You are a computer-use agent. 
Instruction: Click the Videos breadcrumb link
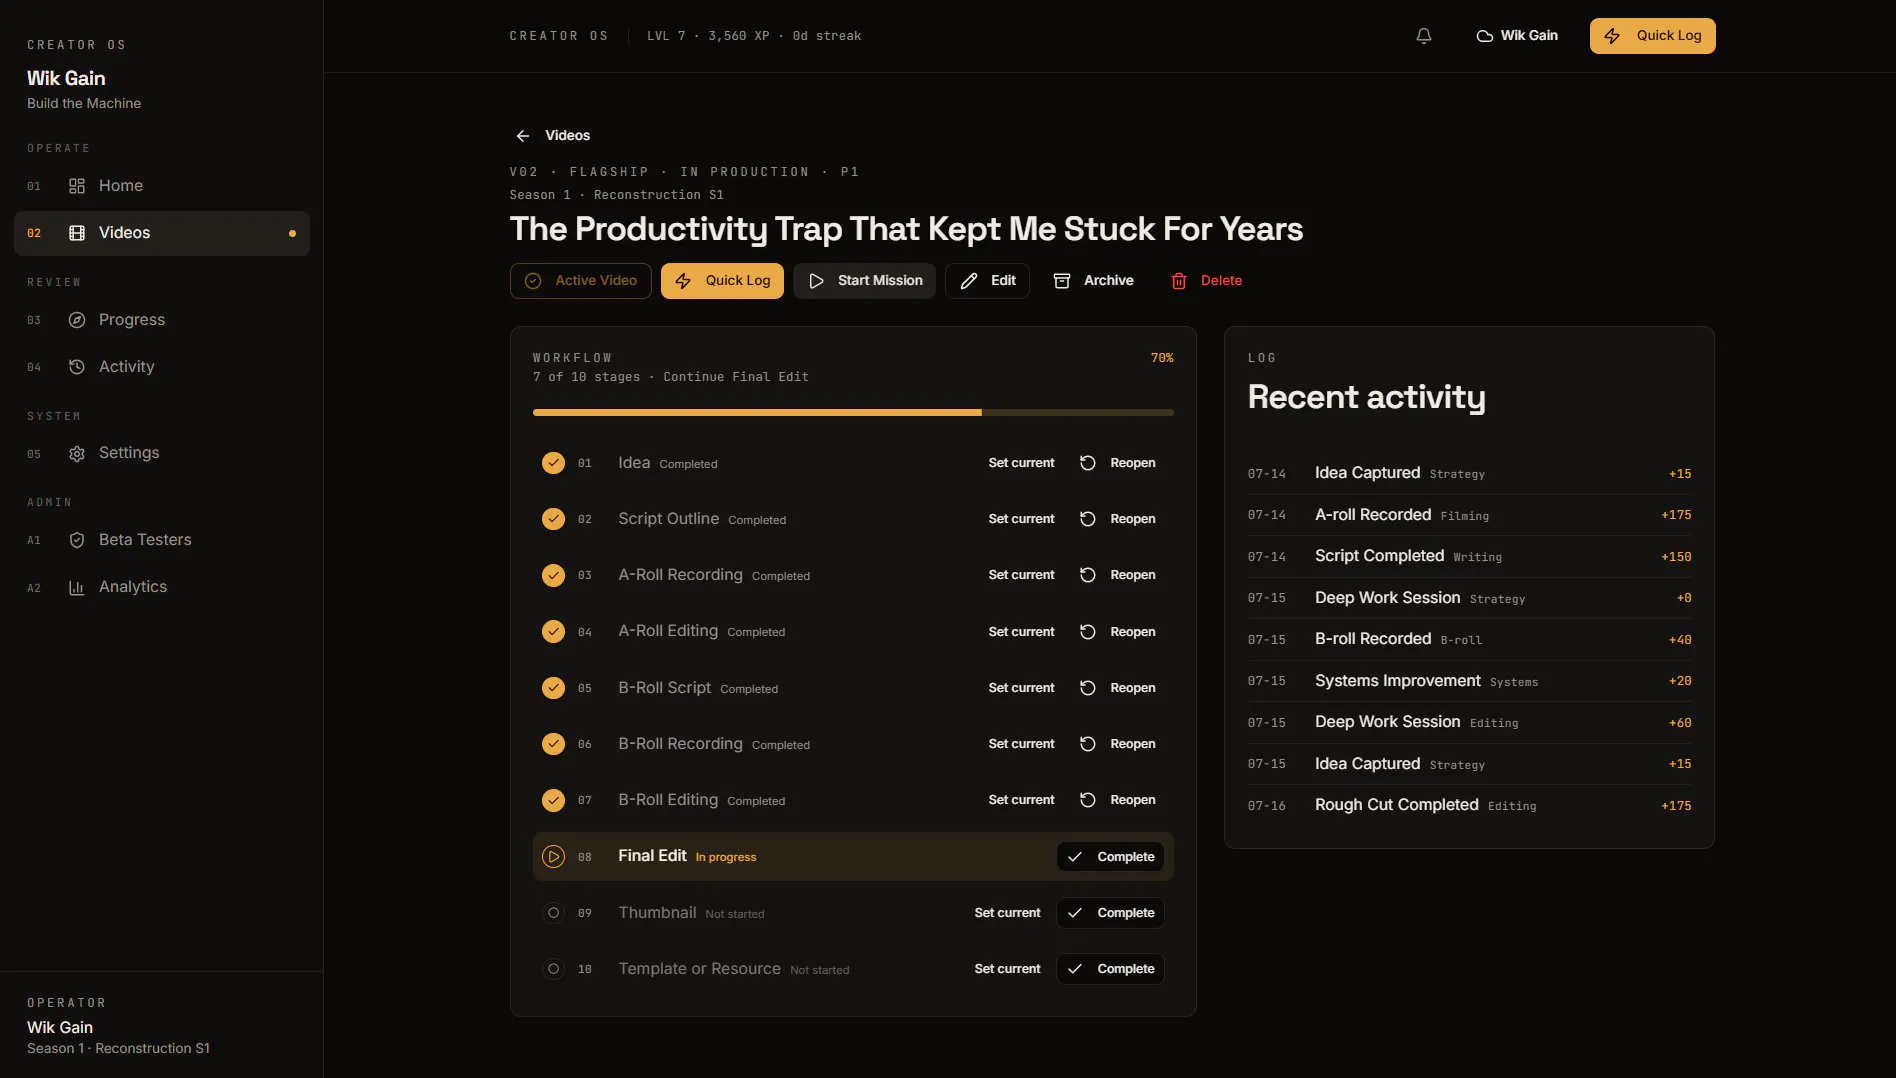point(567,136)
